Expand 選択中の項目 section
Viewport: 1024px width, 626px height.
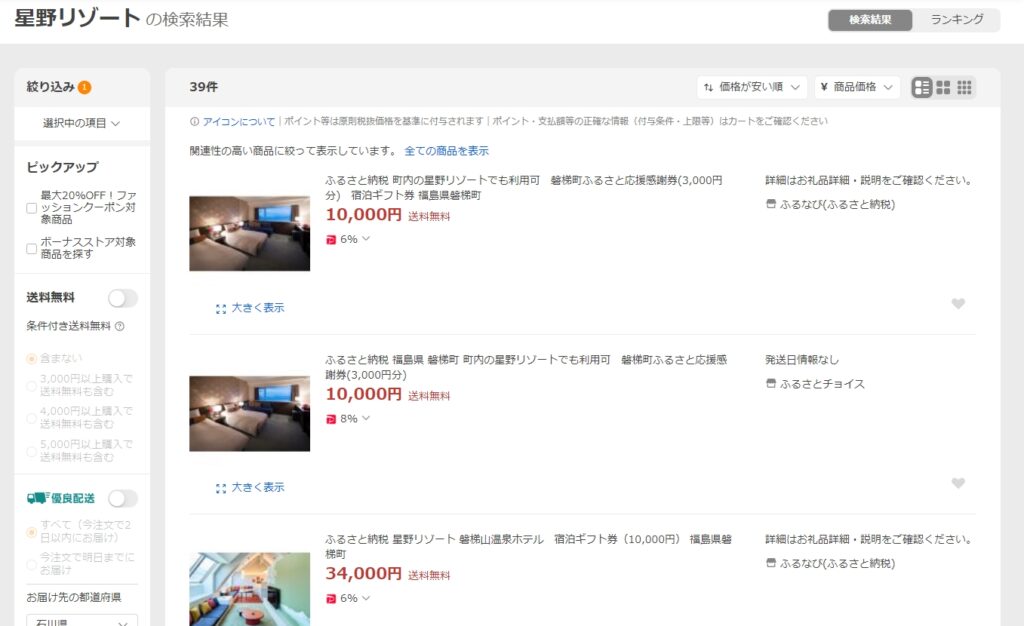pyautogui.click(x=82, y=123)
